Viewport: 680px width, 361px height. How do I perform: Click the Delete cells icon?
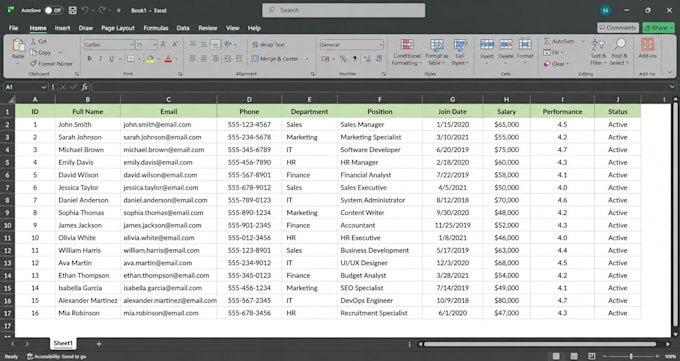click(x=506, y=44)
